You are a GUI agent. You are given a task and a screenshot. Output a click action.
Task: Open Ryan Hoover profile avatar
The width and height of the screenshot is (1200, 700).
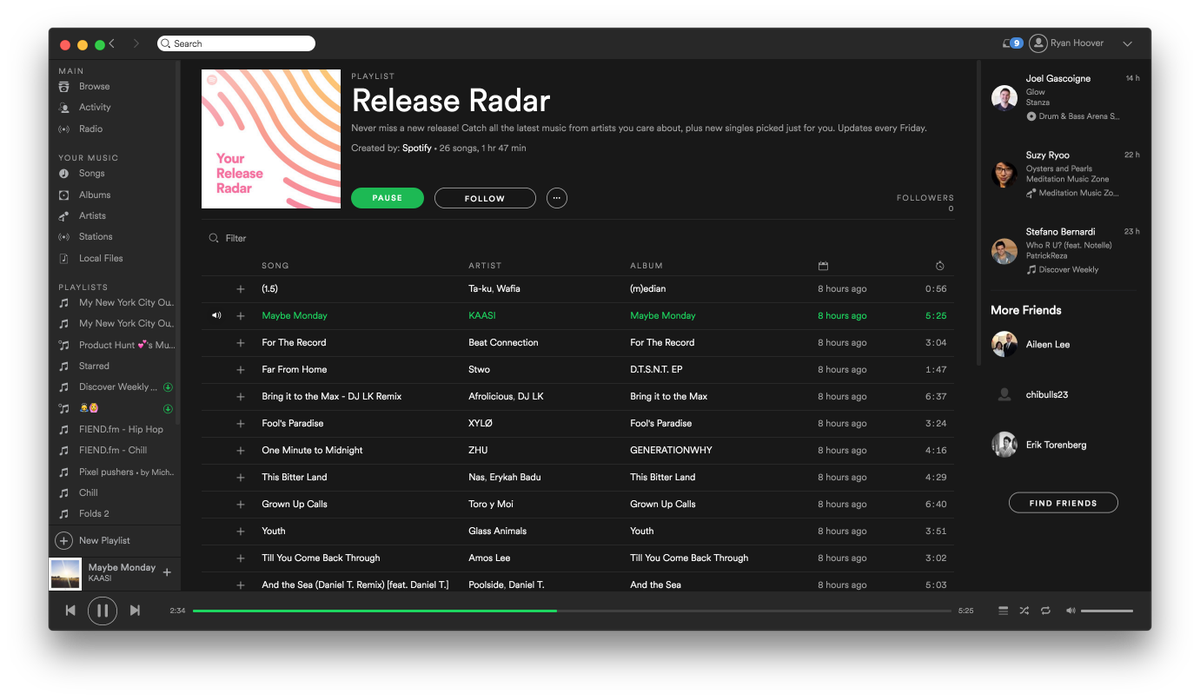coord(1038,43)
